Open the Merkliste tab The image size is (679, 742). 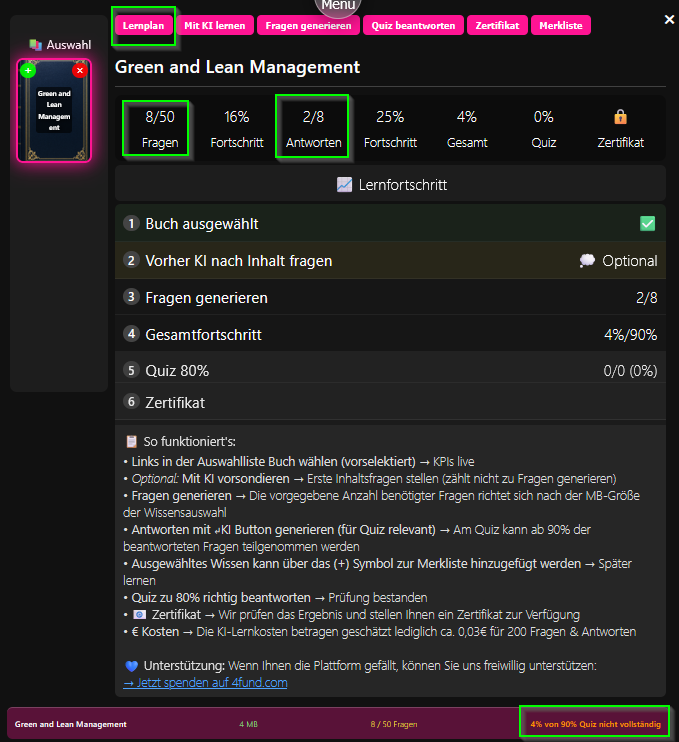coord(561,25)
